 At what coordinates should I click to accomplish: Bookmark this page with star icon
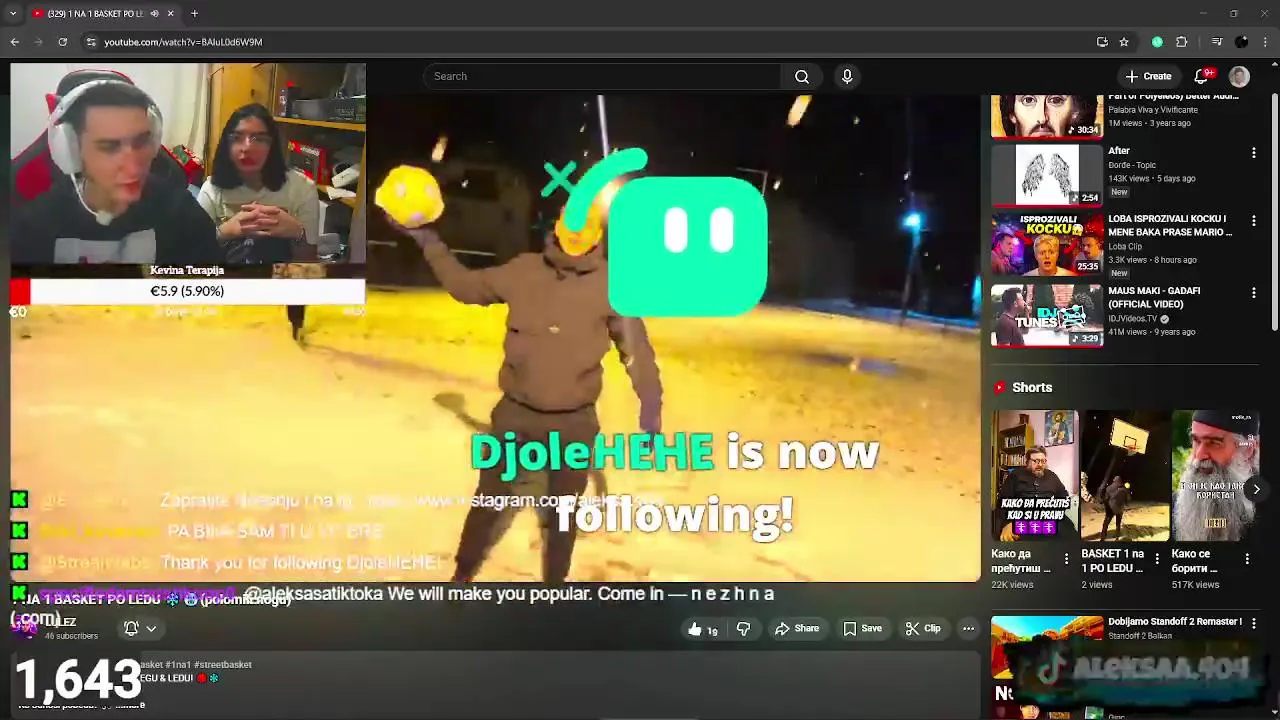1124,42
